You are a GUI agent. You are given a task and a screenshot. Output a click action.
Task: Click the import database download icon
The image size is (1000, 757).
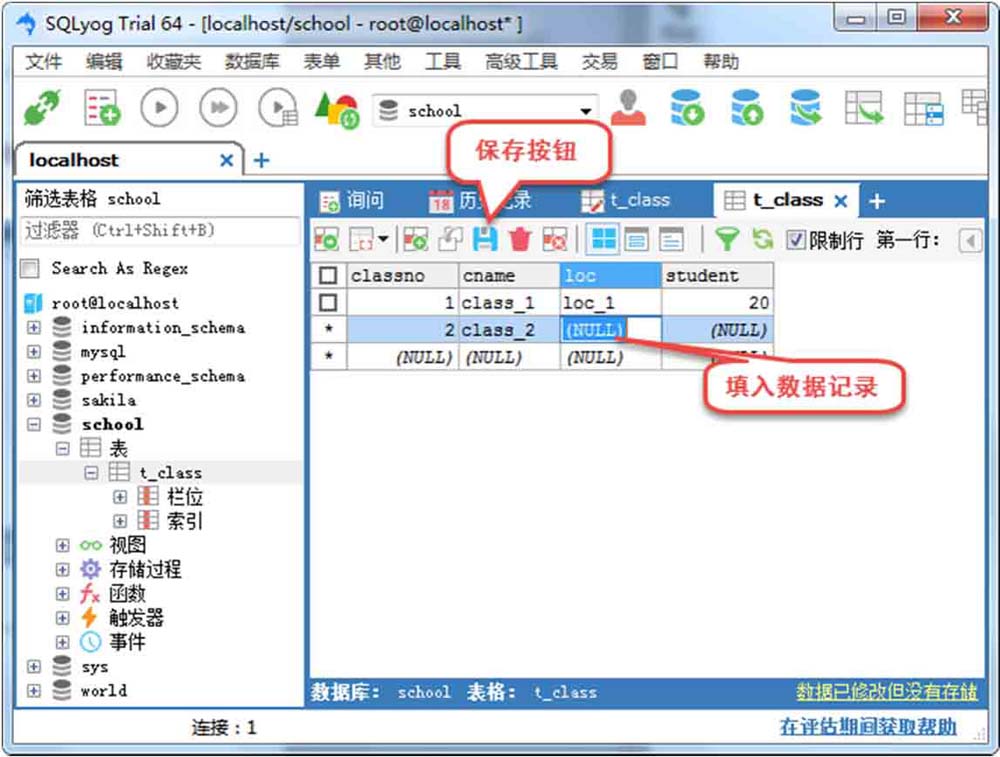click(688, 107)
